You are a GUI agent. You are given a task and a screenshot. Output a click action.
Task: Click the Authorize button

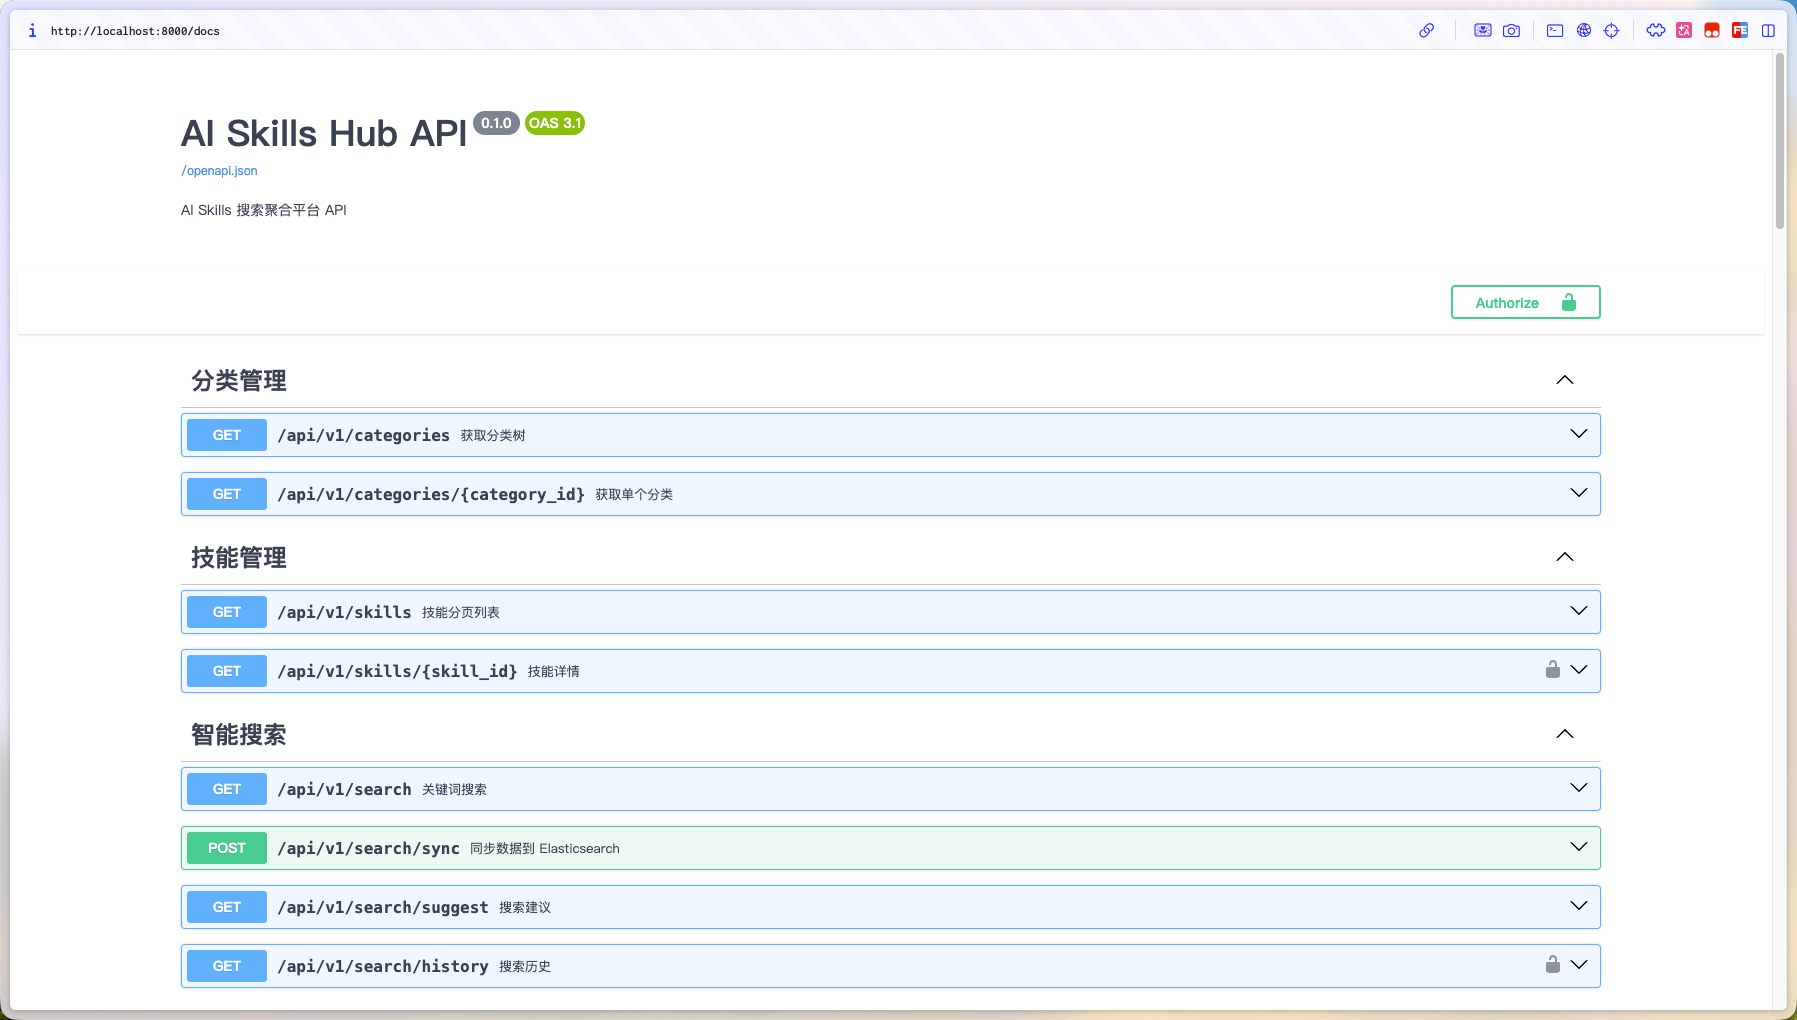[1525, 303]
